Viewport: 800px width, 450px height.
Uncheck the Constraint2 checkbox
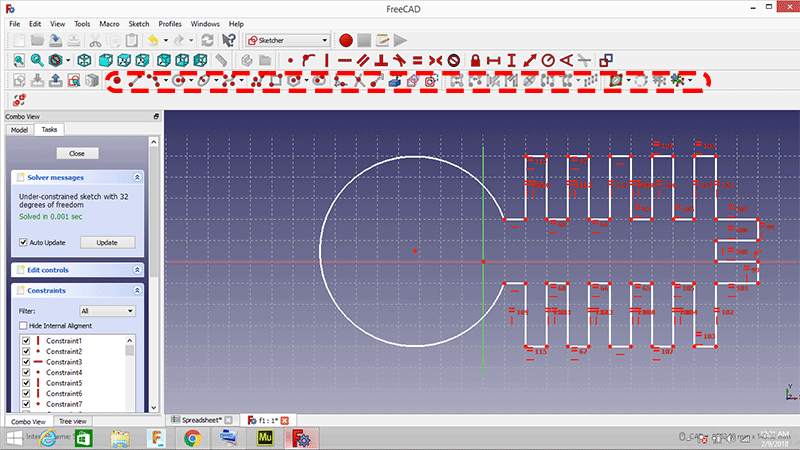[26, 351]
